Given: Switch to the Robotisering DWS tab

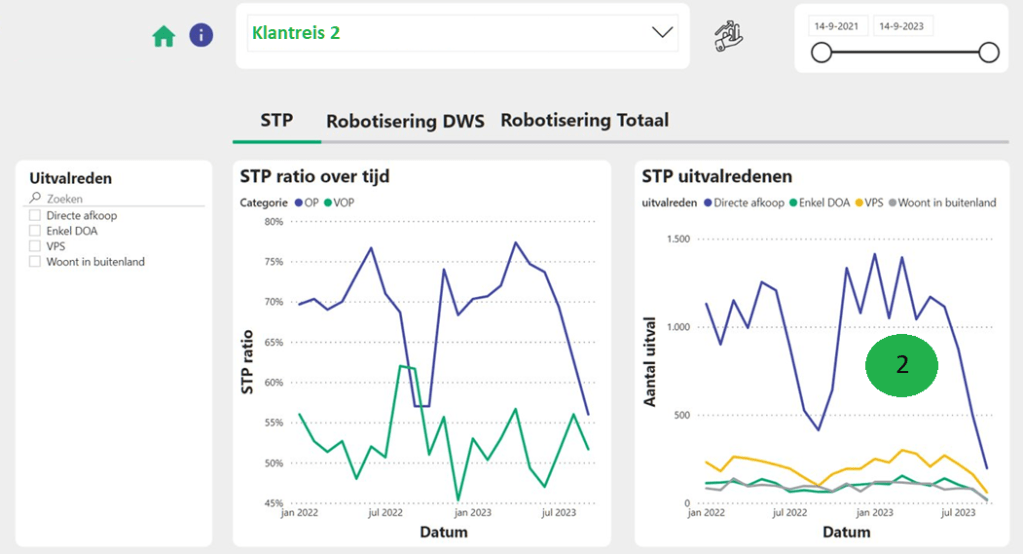Looking at the screenshot, I should (405, 122).
